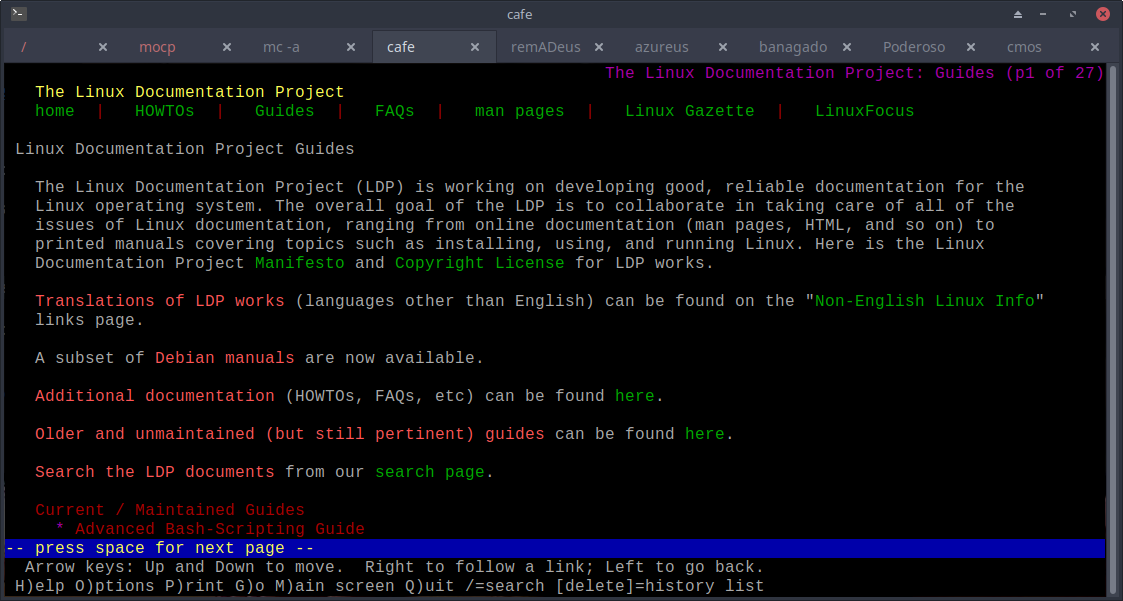Close the banagado tab
The height and width of the screenshot is (601, 1123).
[x=847, y=47]
